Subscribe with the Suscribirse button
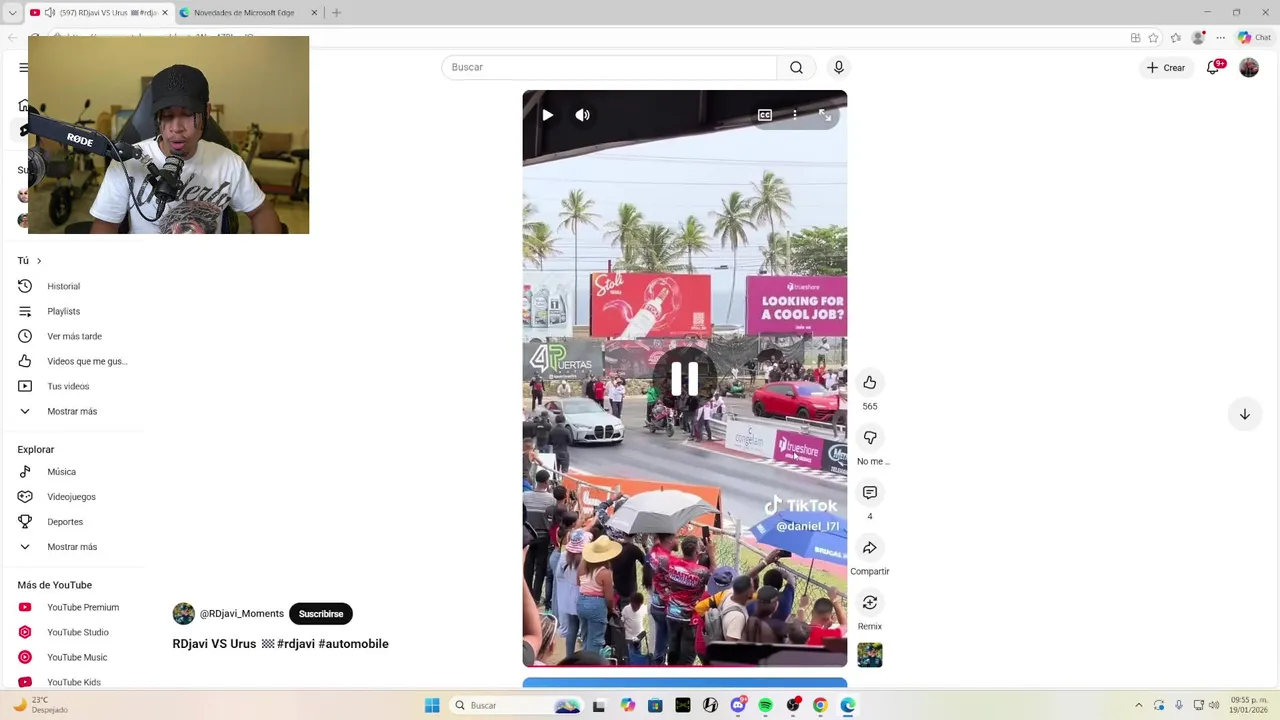This screenshot has width=1280, height=720. pyautogui.click(x=321, y=614)
